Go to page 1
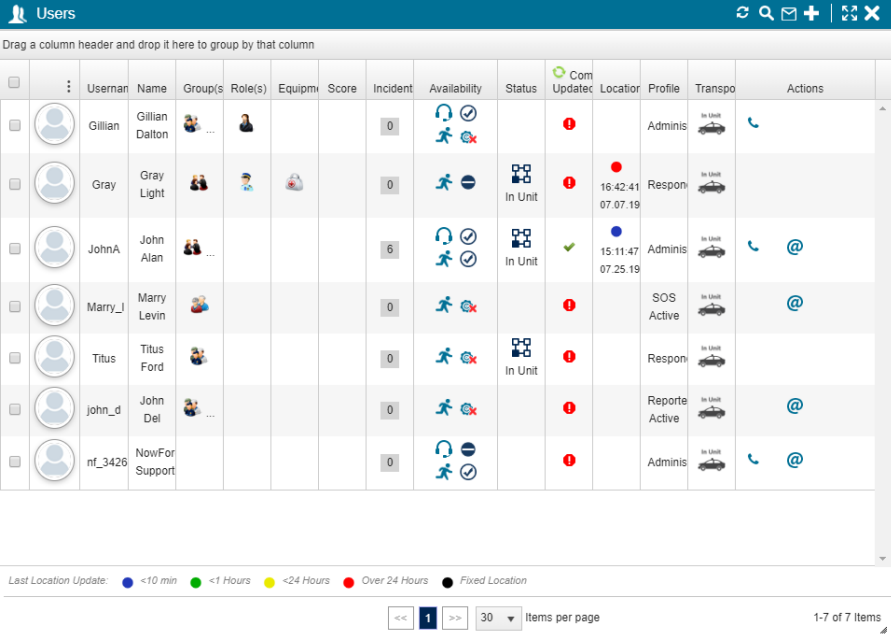This screenshot has width=891, height=637. tap(428, 618)
